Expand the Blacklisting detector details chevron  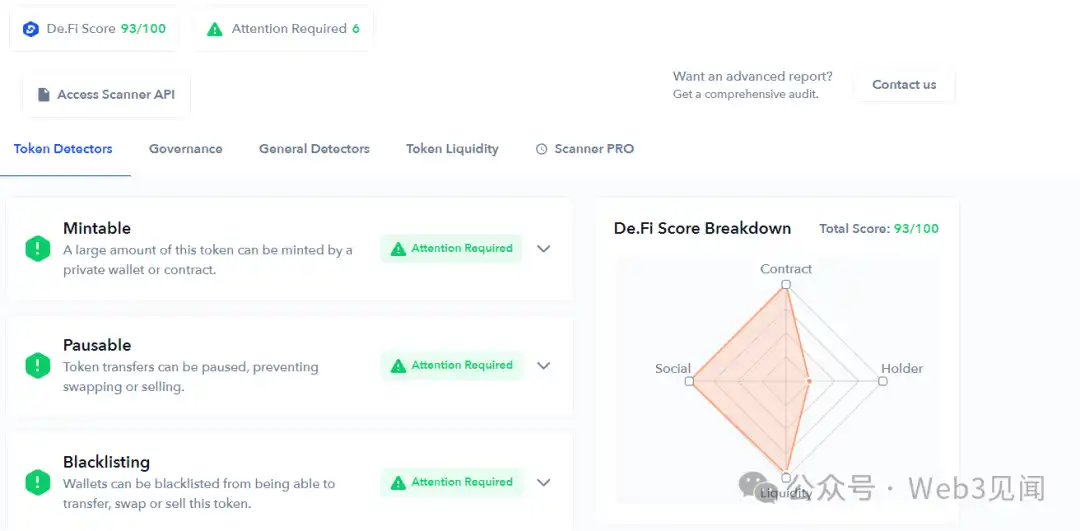point(544,482)
